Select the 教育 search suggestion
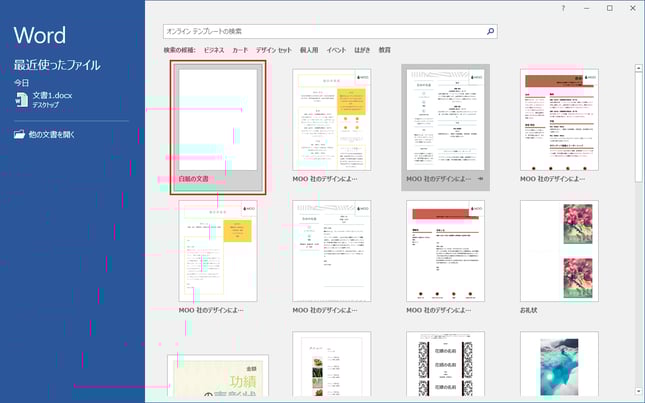Screen dimensions: 645x403 (385, 50)
